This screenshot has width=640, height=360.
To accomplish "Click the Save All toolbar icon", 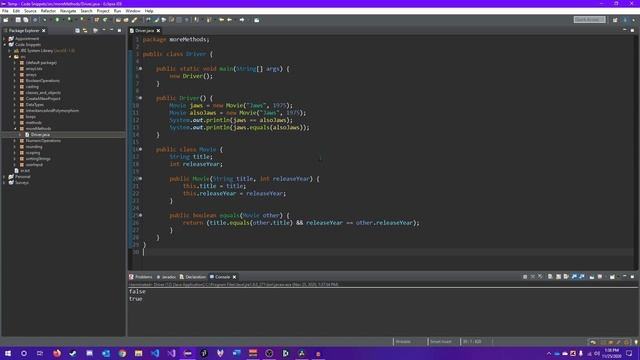I will [x=26, y=20].
